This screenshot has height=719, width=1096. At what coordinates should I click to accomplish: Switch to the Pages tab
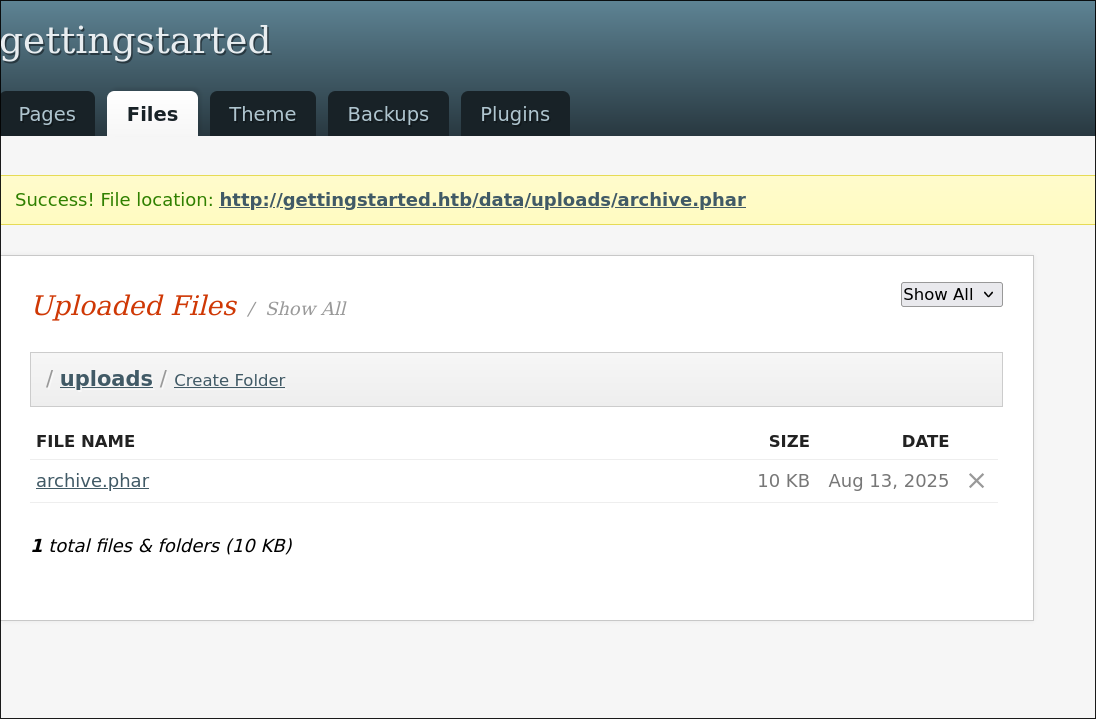(47, 114)
